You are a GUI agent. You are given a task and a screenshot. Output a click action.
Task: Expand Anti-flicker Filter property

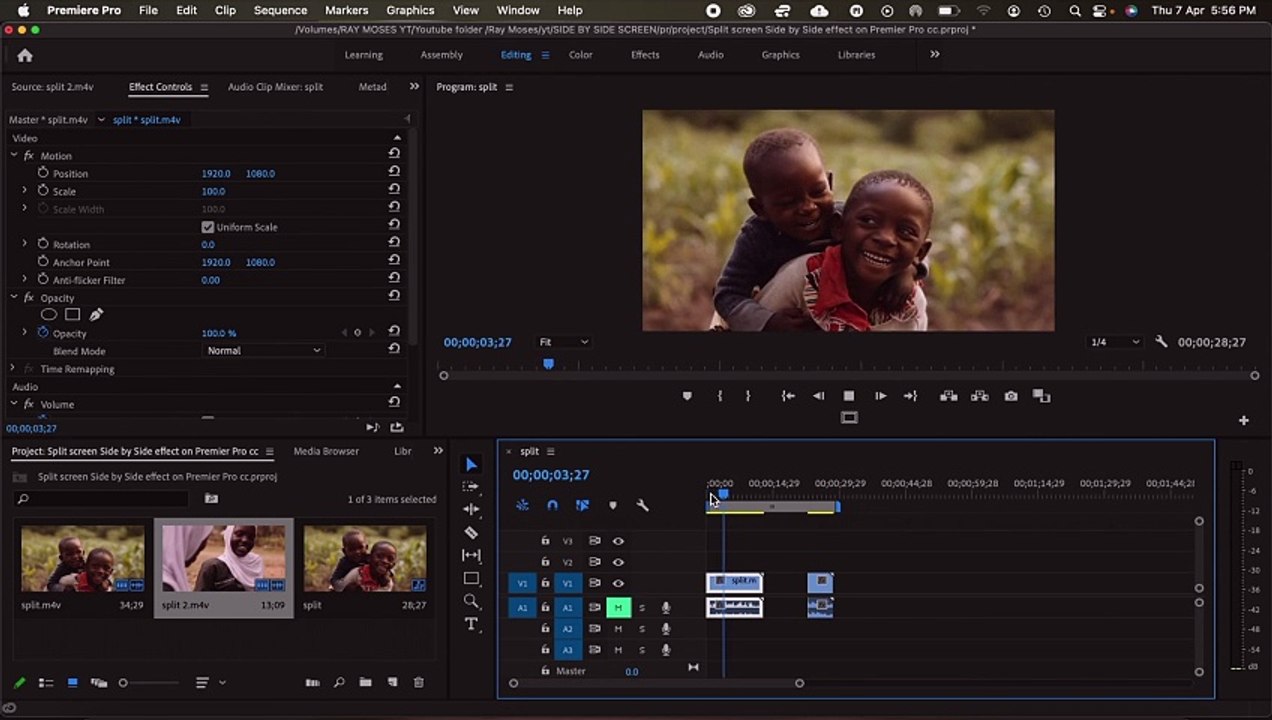click(x=24, y=280)
